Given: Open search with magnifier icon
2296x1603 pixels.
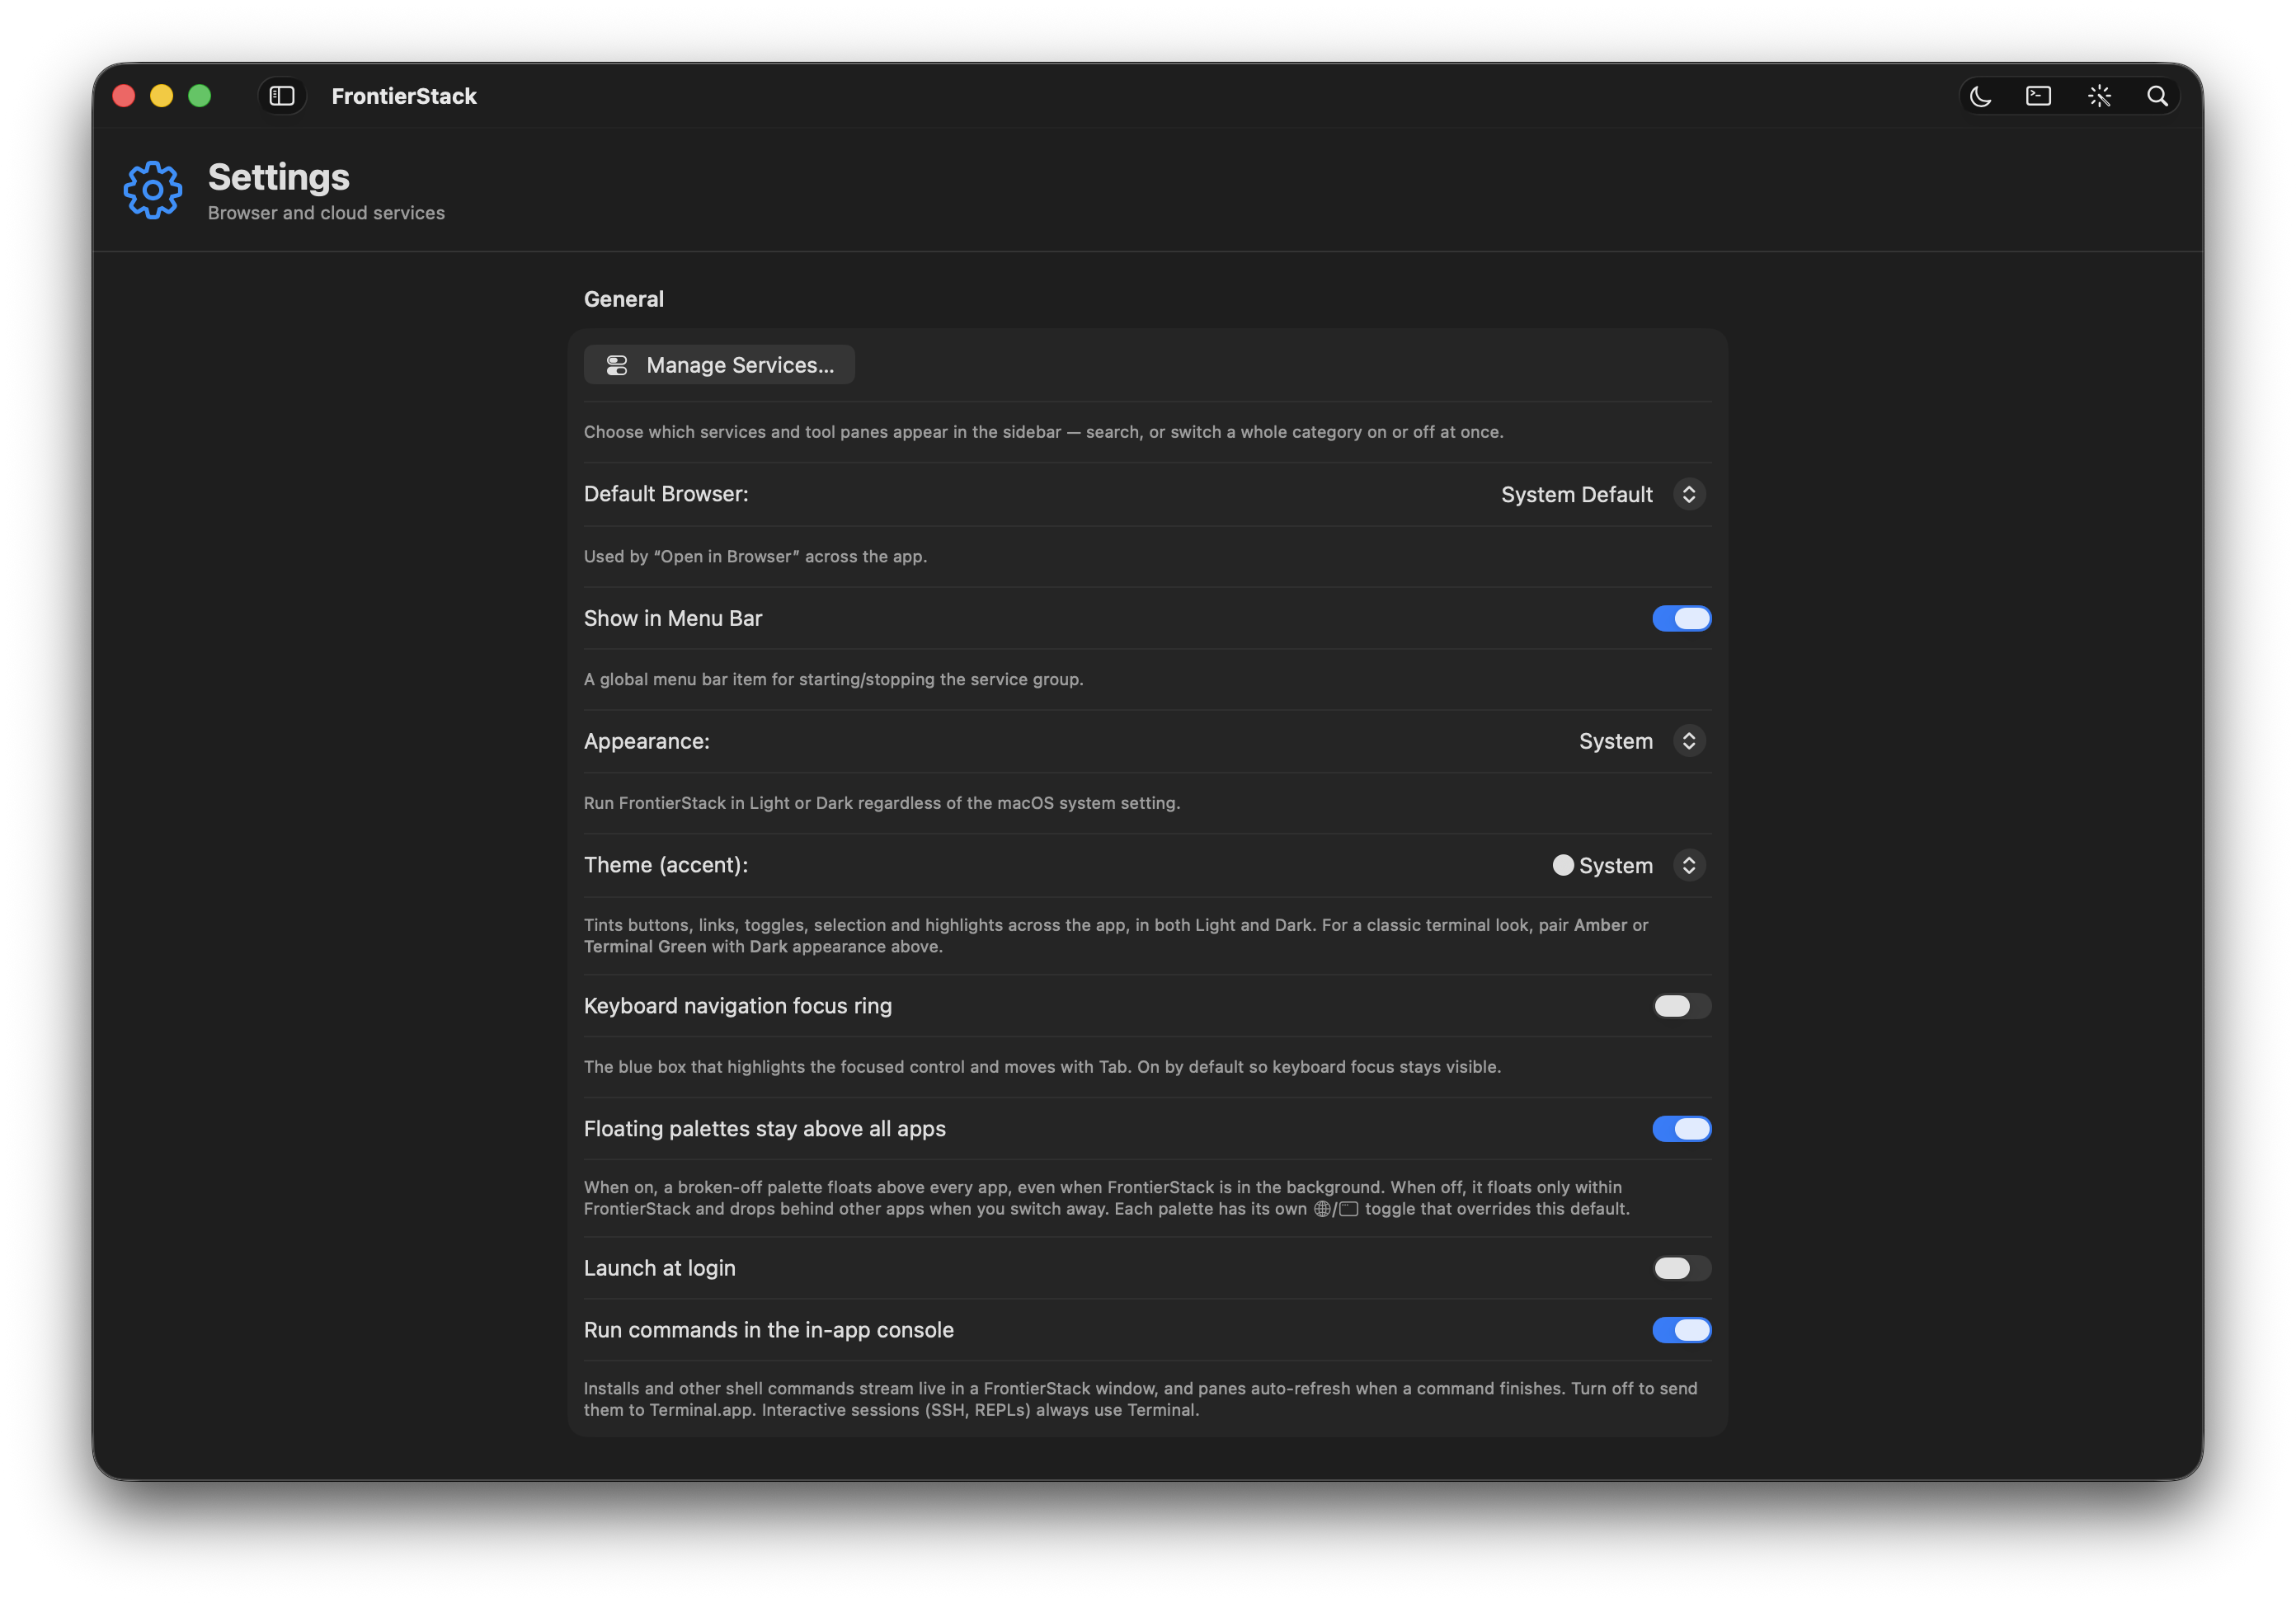Looking at the screenshot, I should [2157, 96].
